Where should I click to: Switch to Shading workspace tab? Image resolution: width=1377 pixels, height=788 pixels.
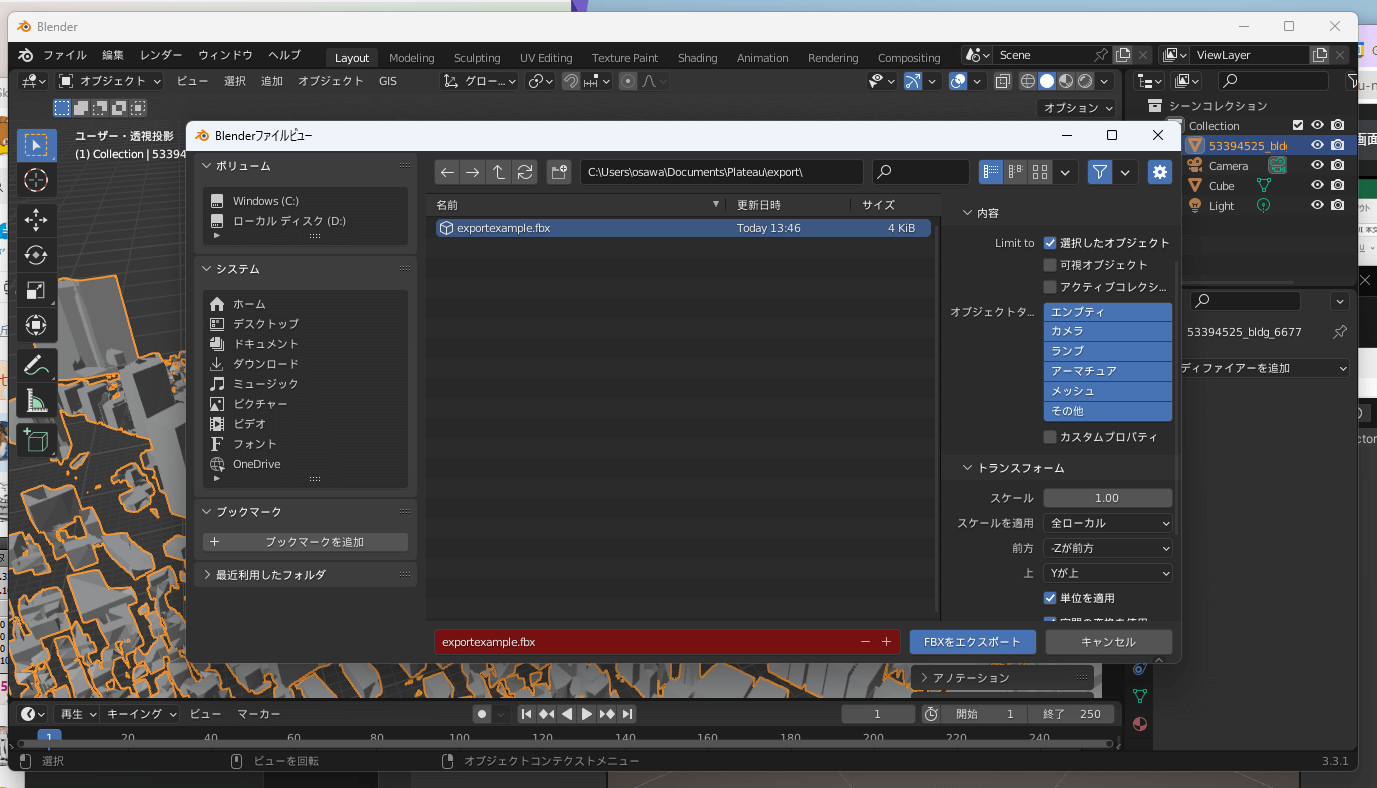(x=697, y=58)
